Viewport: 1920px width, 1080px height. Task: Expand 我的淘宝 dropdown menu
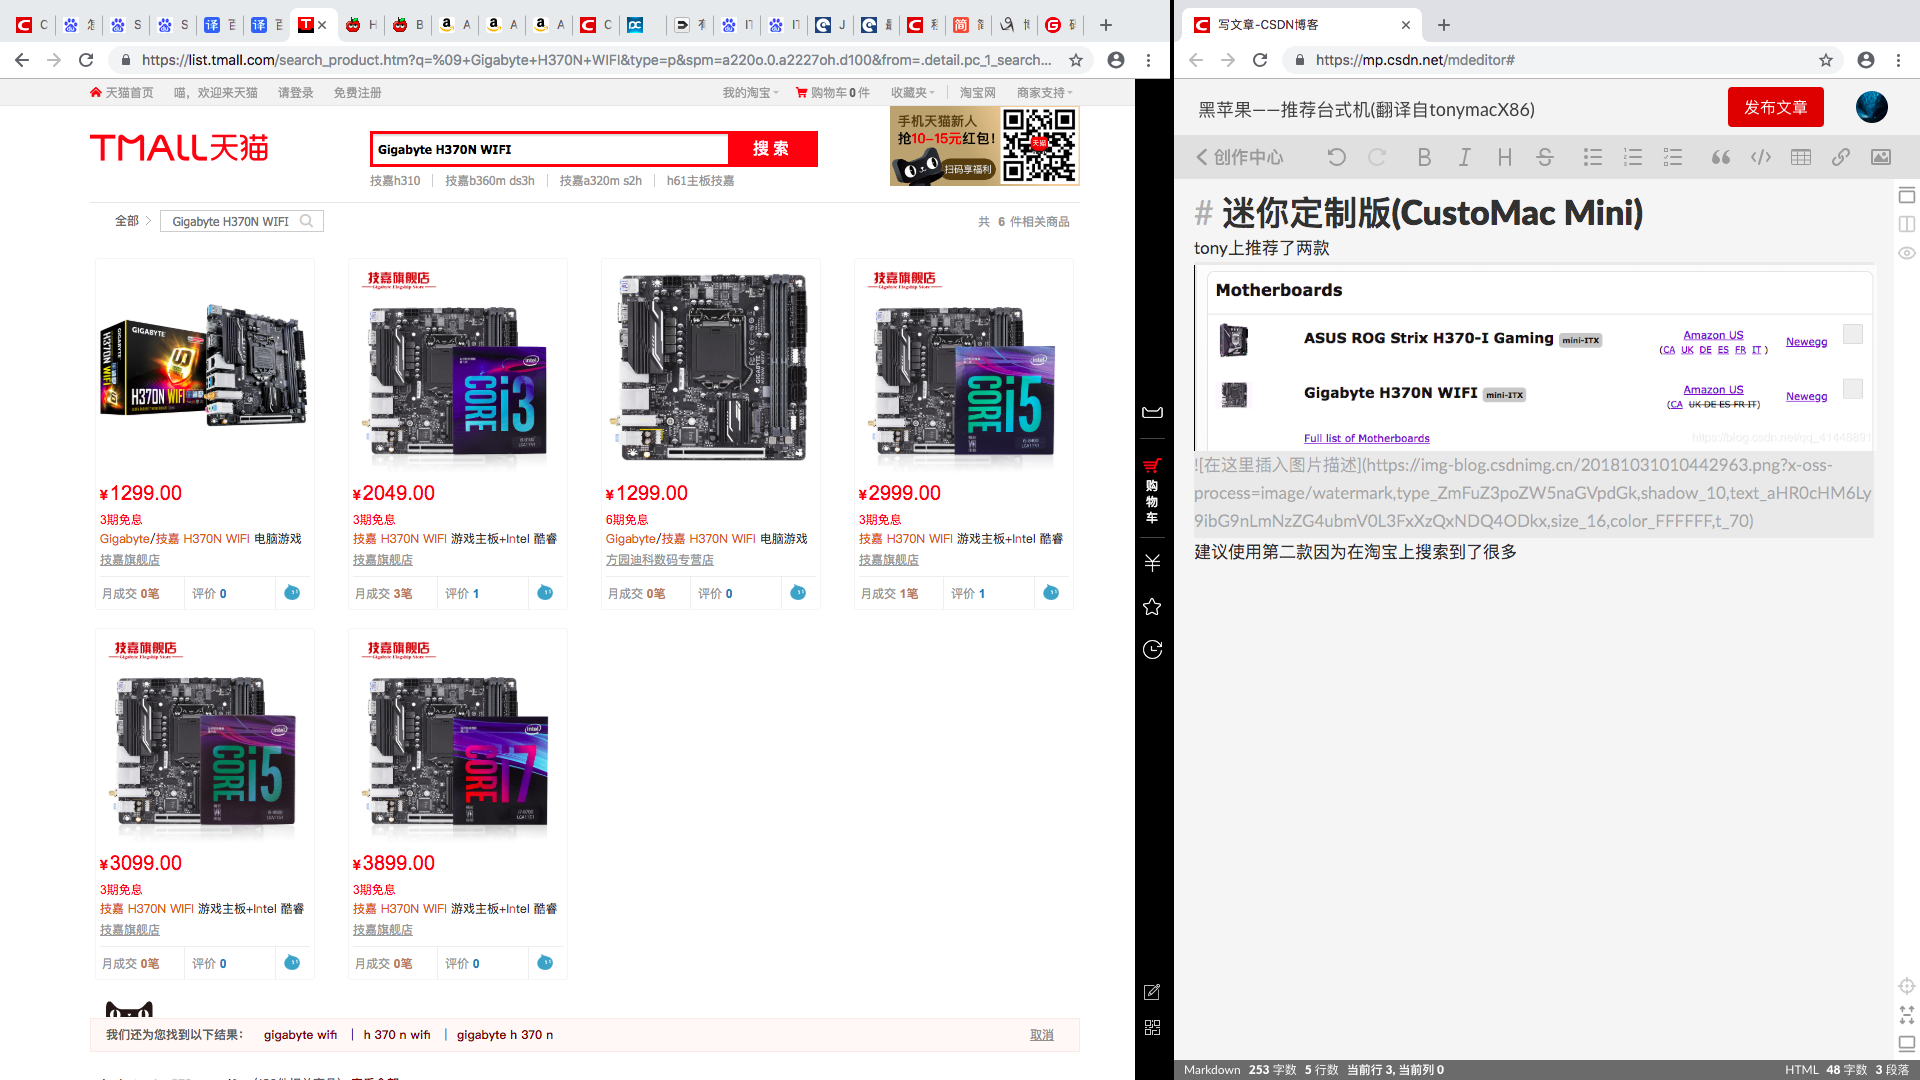(x=750, y=92)
